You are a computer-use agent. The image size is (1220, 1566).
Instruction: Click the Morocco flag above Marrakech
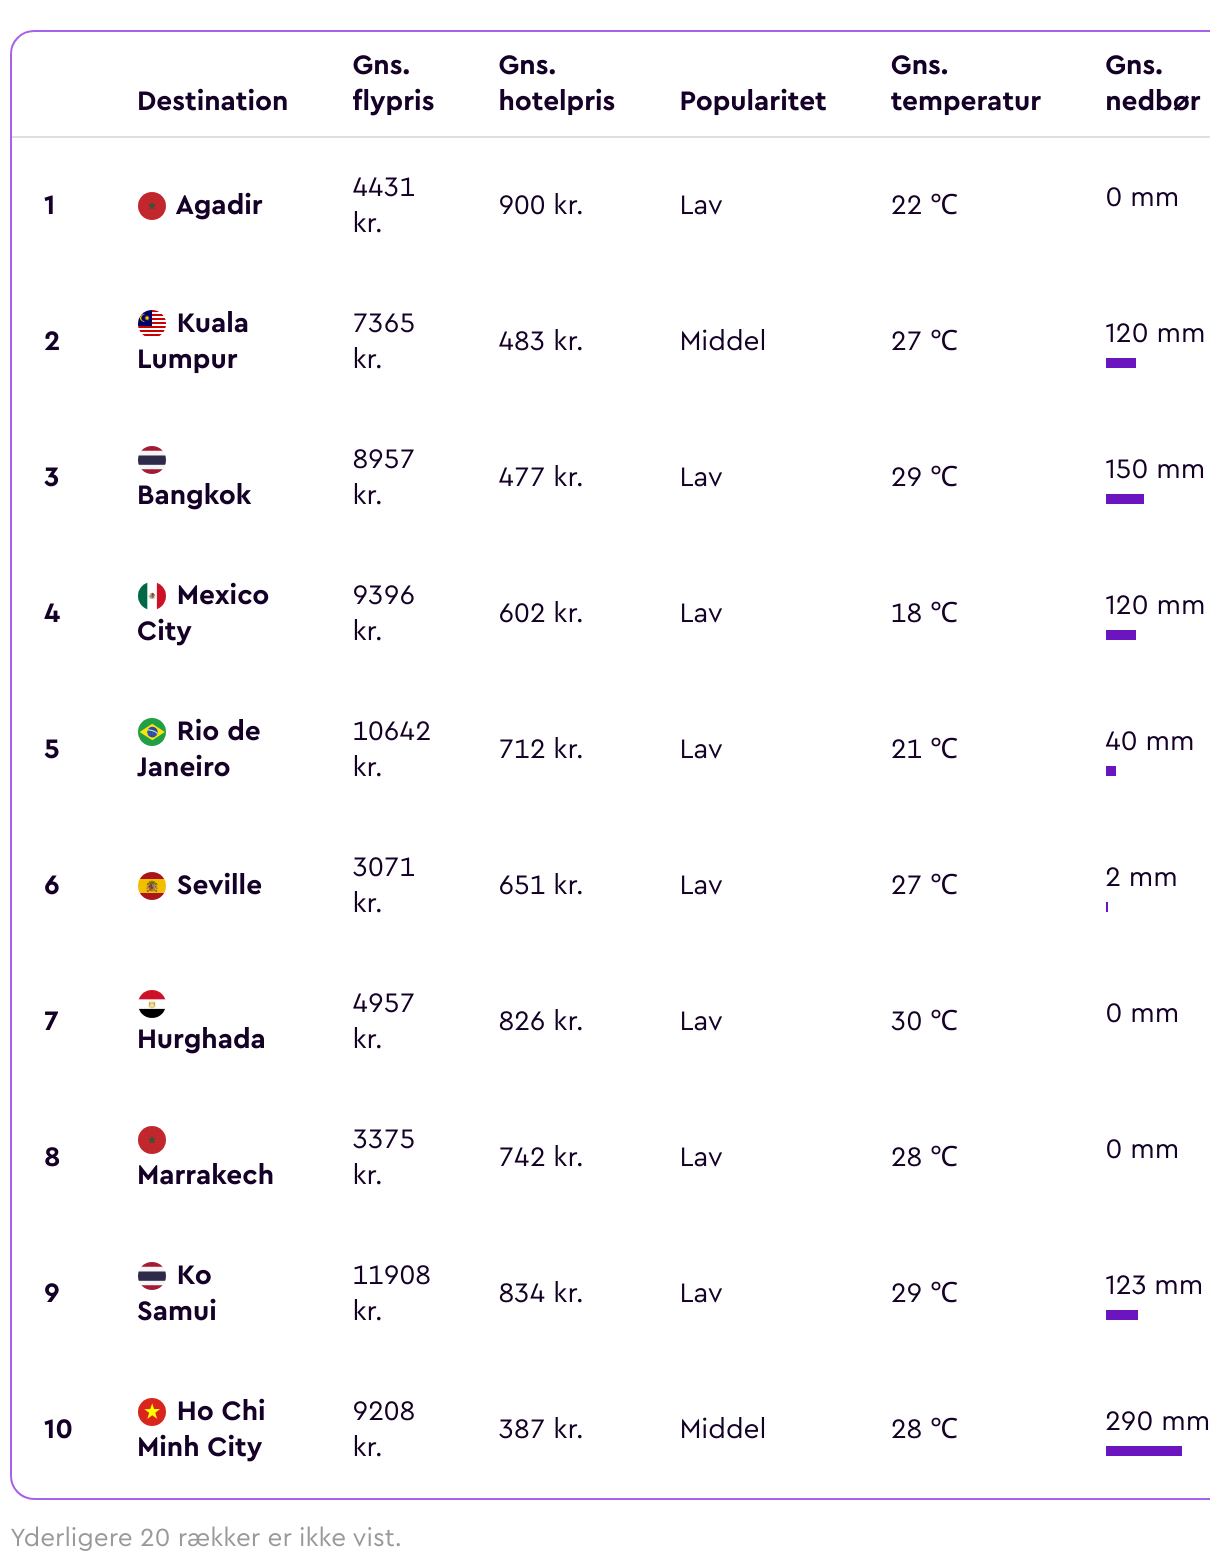pyautogui.click(x=152, y=1140)
